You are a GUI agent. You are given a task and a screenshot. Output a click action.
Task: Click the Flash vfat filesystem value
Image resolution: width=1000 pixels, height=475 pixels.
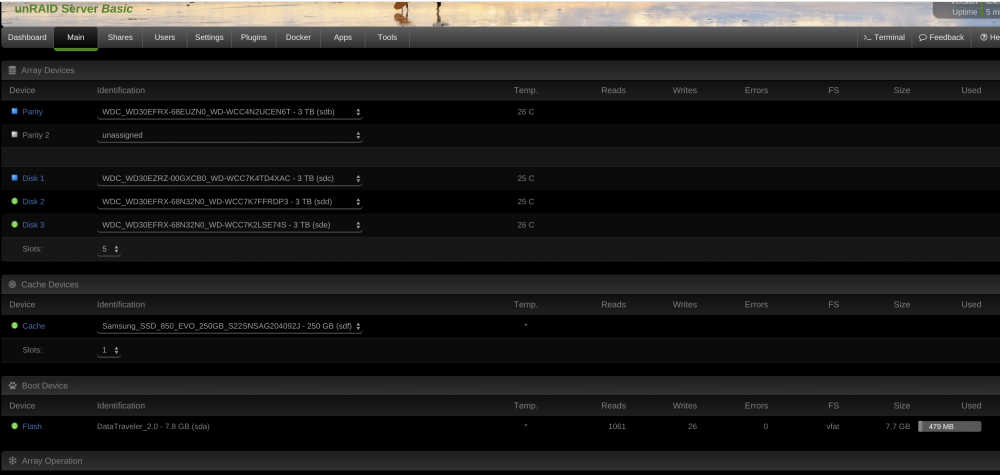(x=834, y=427)
